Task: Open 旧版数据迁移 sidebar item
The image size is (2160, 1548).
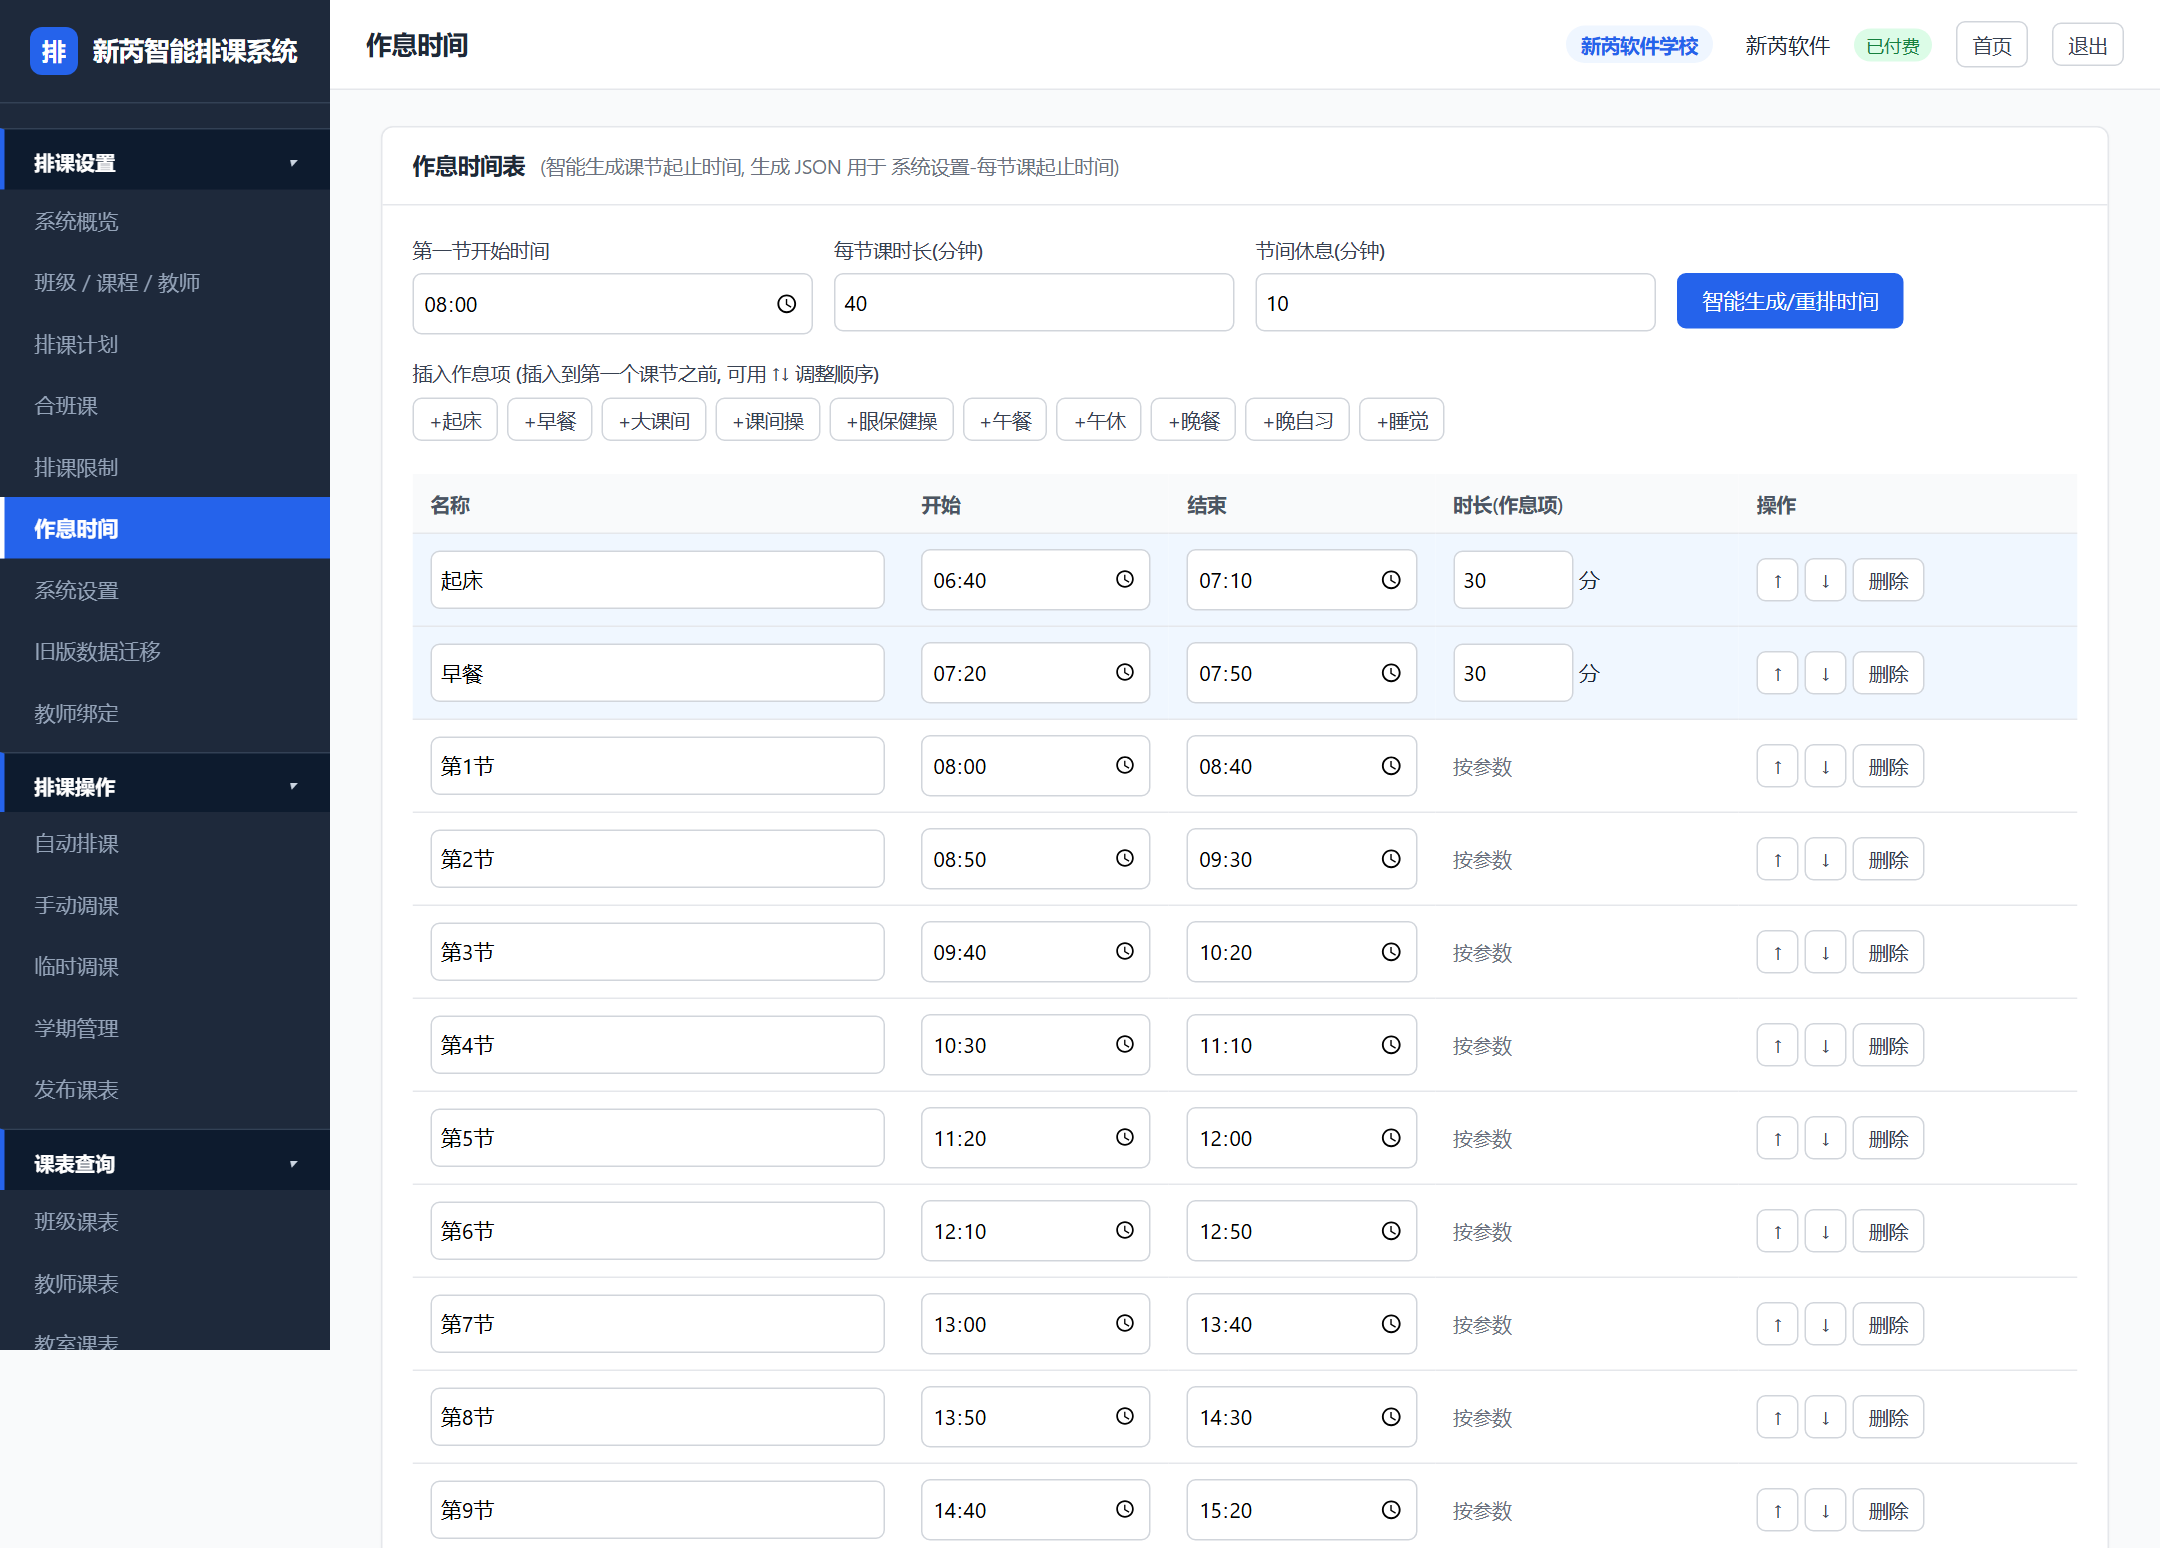Action: (165, 651)
